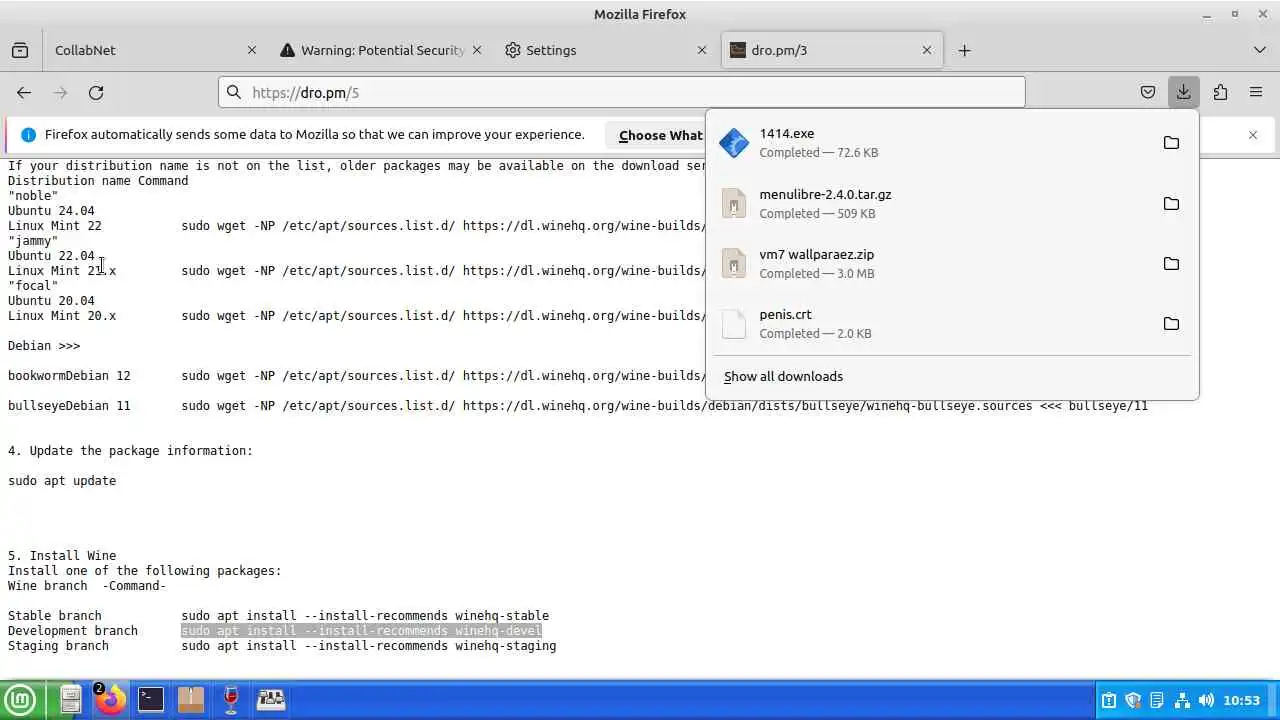Viewport: 1280px width, 720px height.
Task: Close the dro.pm/3 tab
Action: (927, 50)
